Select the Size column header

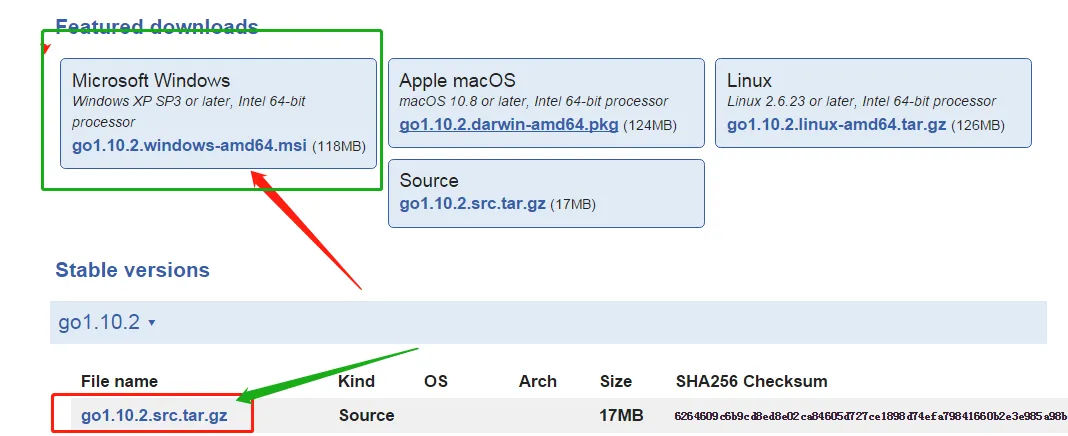(616, 382)
